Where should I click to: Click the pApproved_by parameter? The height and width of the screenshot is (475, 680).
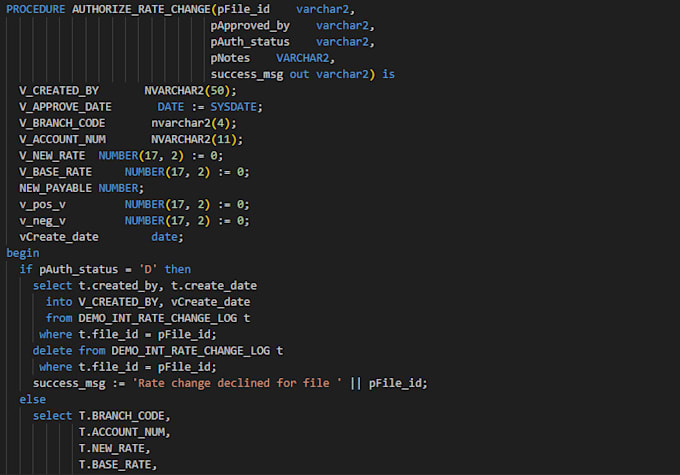[250, 26]
